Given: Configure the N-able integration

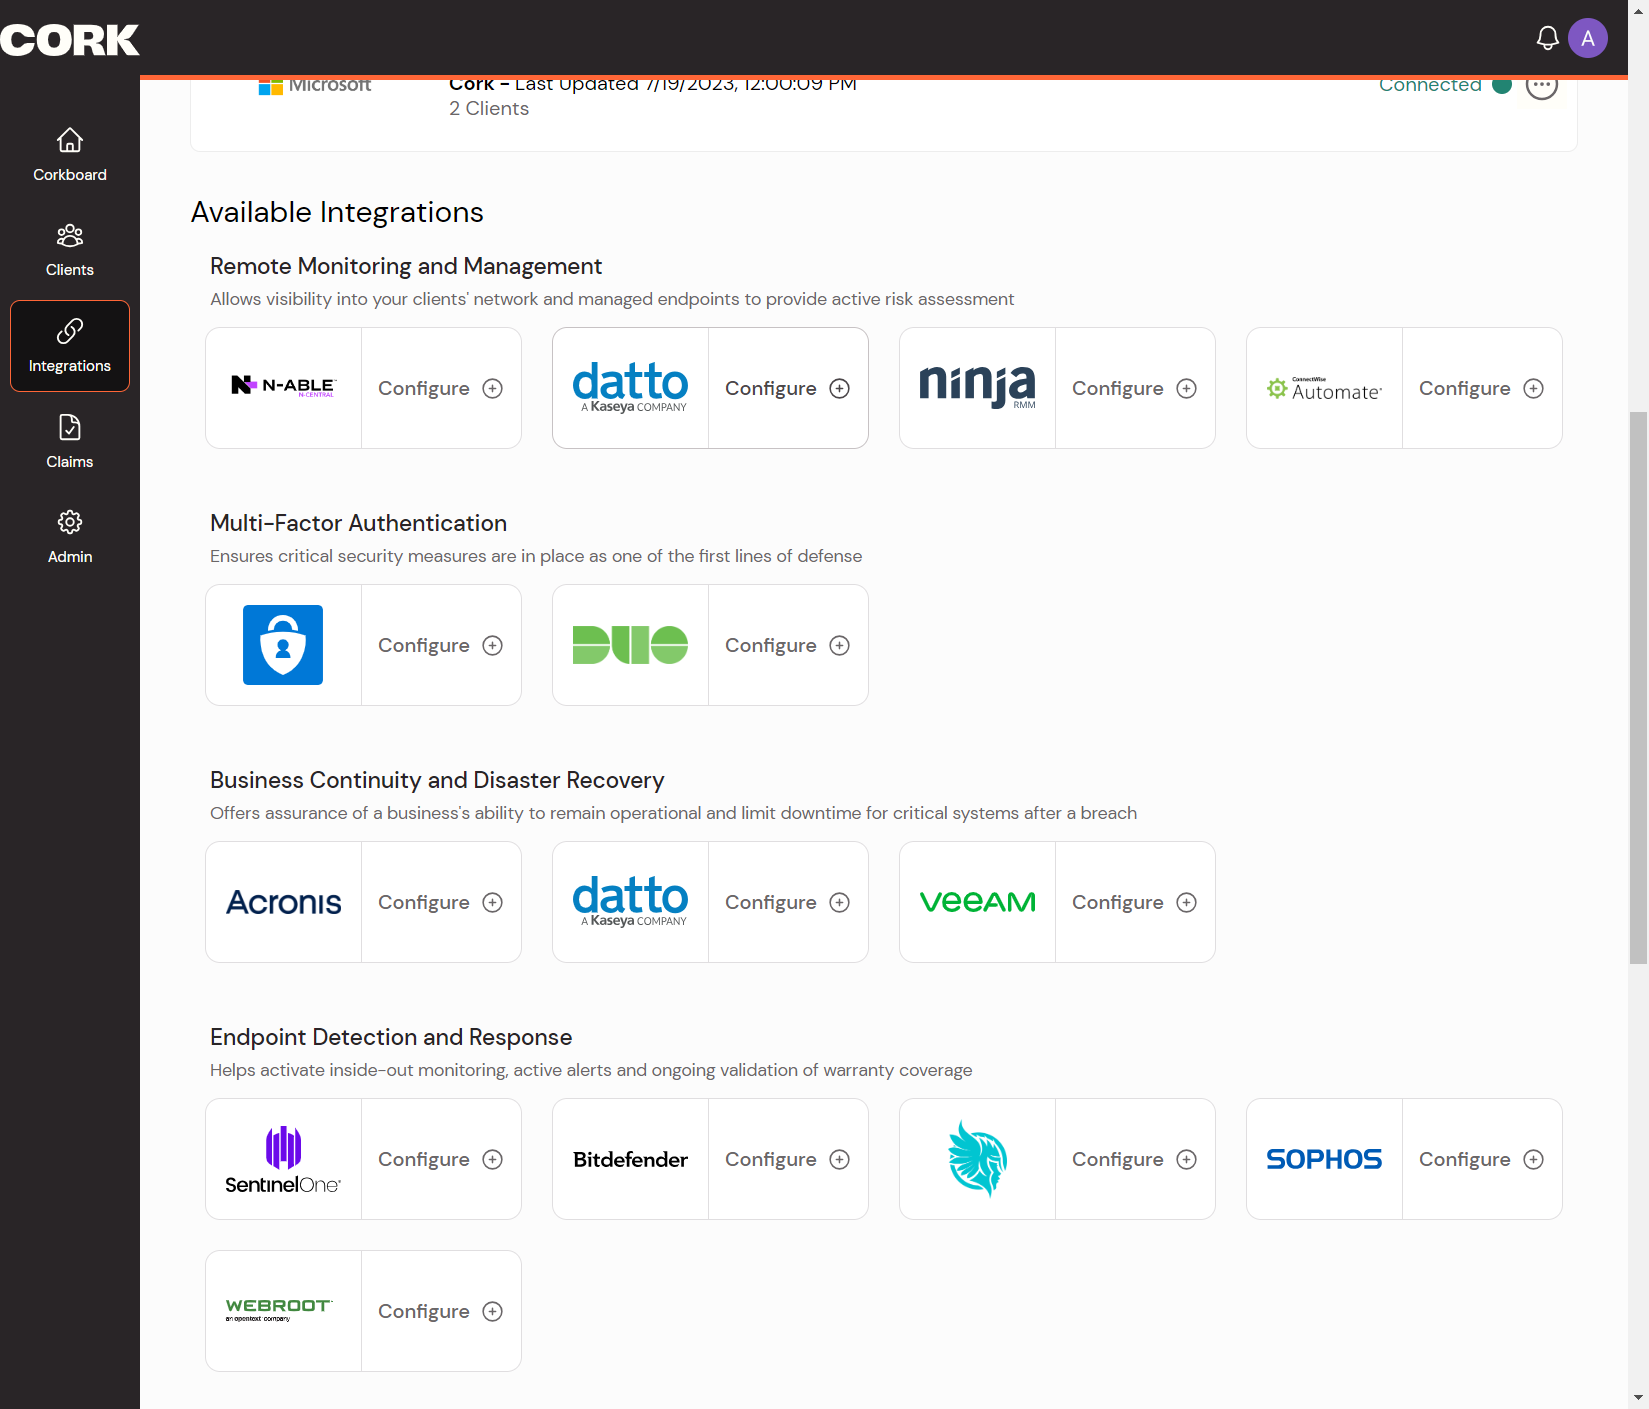Looking at the screenshot, I should [440, 388].
